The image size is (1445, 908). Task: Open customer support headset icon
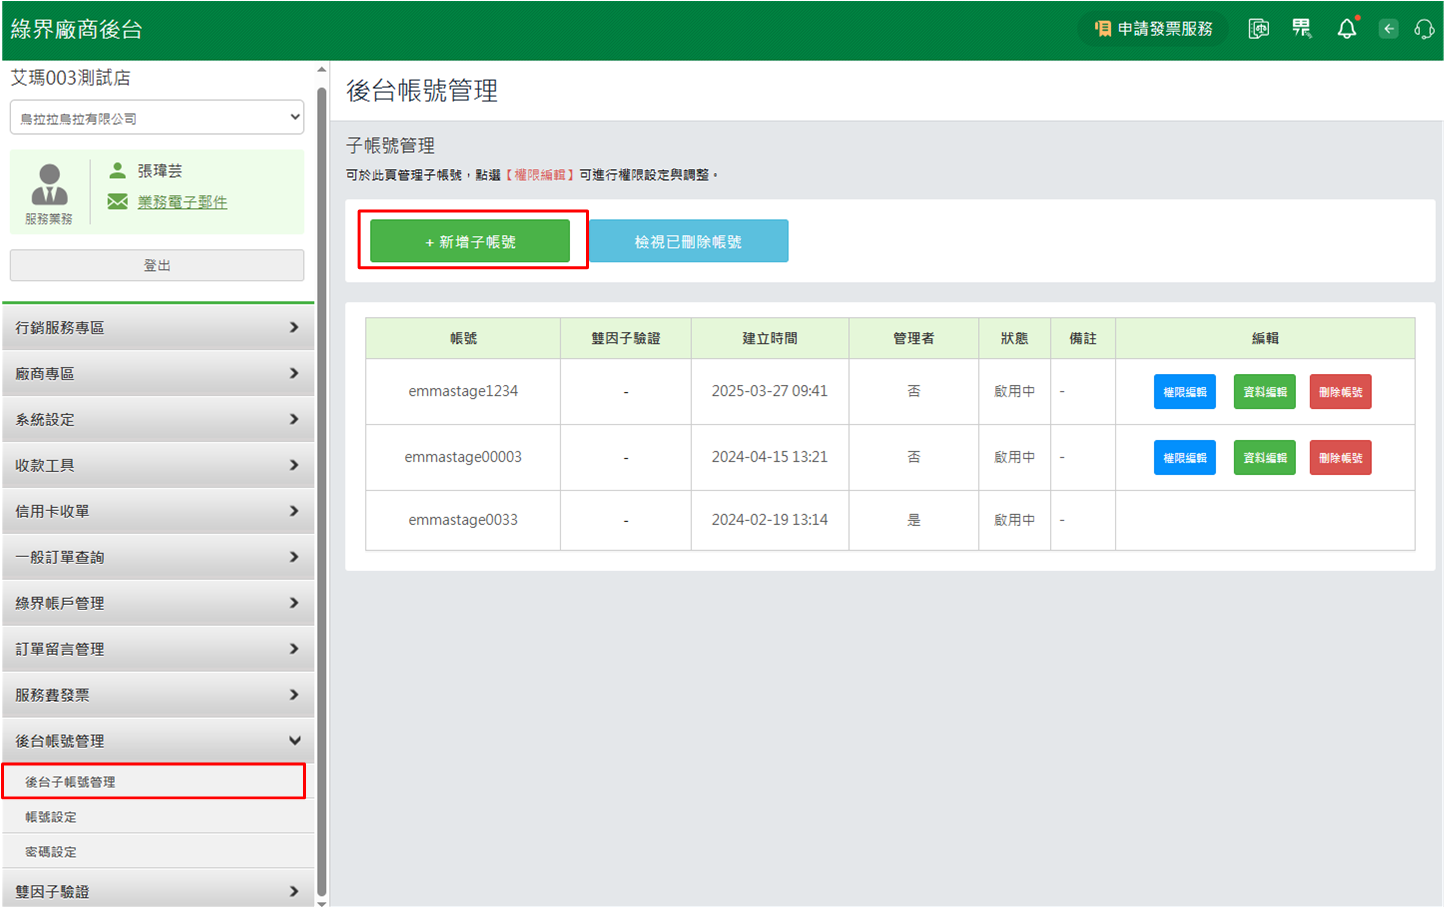(1424, 29)
